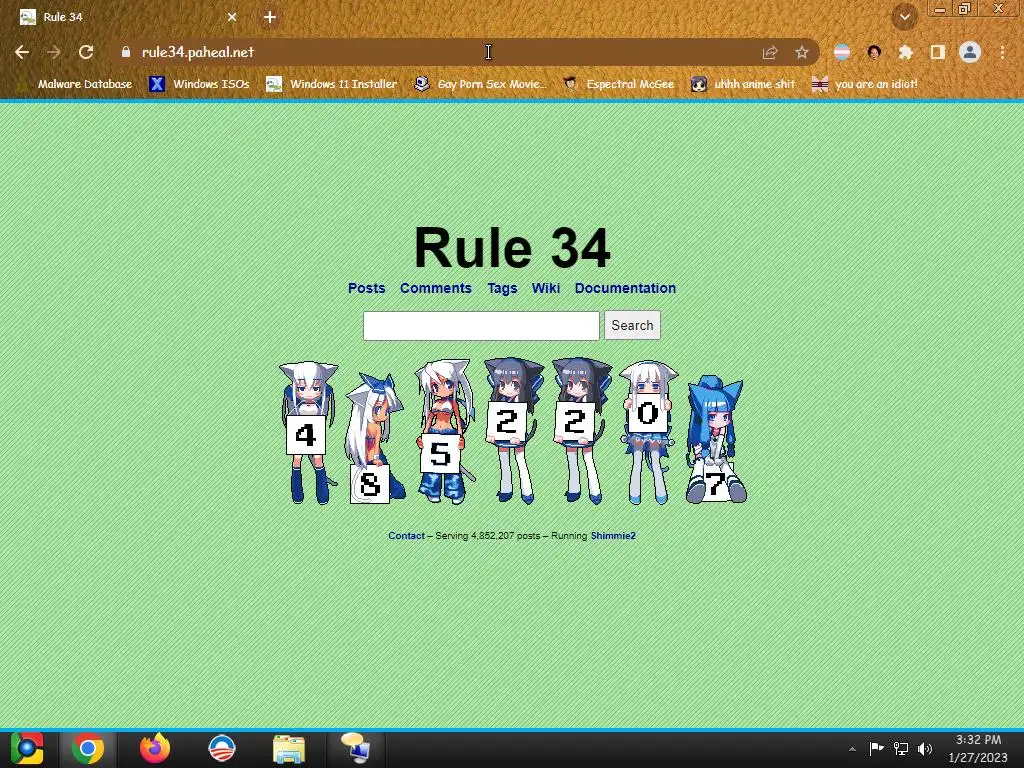1024x768 pixels.
Task: Click the Posts link
Action: click(x=366, y=288)
